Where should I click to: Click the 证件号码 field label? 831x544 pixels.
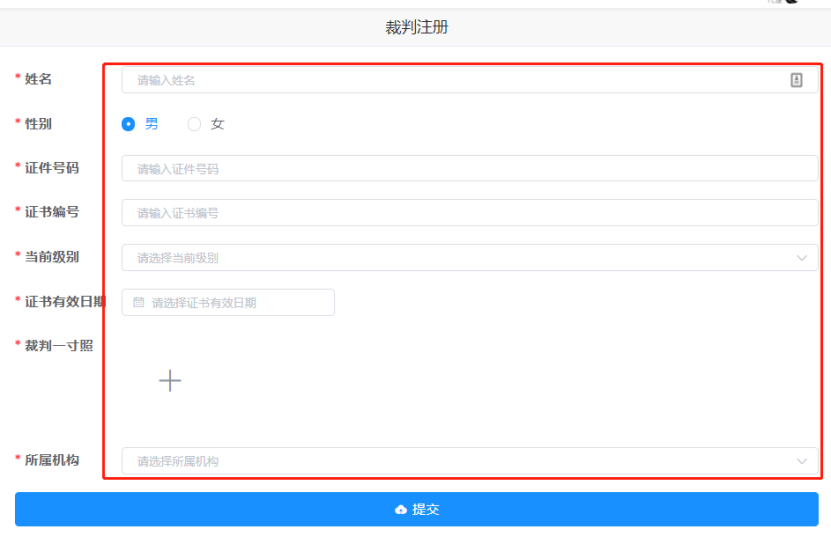tap(52, 168)
